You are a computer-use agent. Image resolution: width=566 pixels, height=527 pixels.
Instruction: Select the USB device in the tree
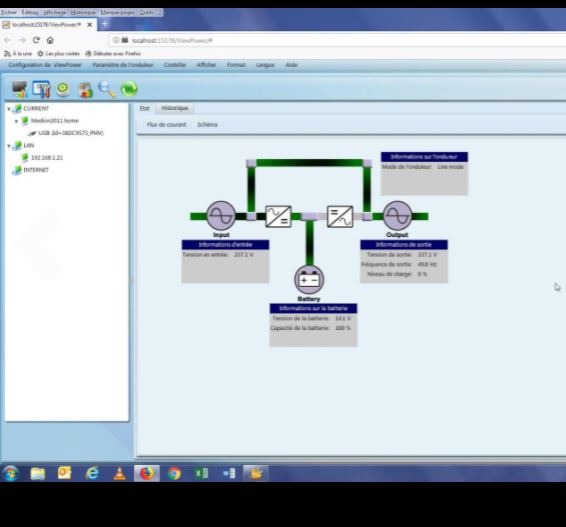[x=71, y=133]
